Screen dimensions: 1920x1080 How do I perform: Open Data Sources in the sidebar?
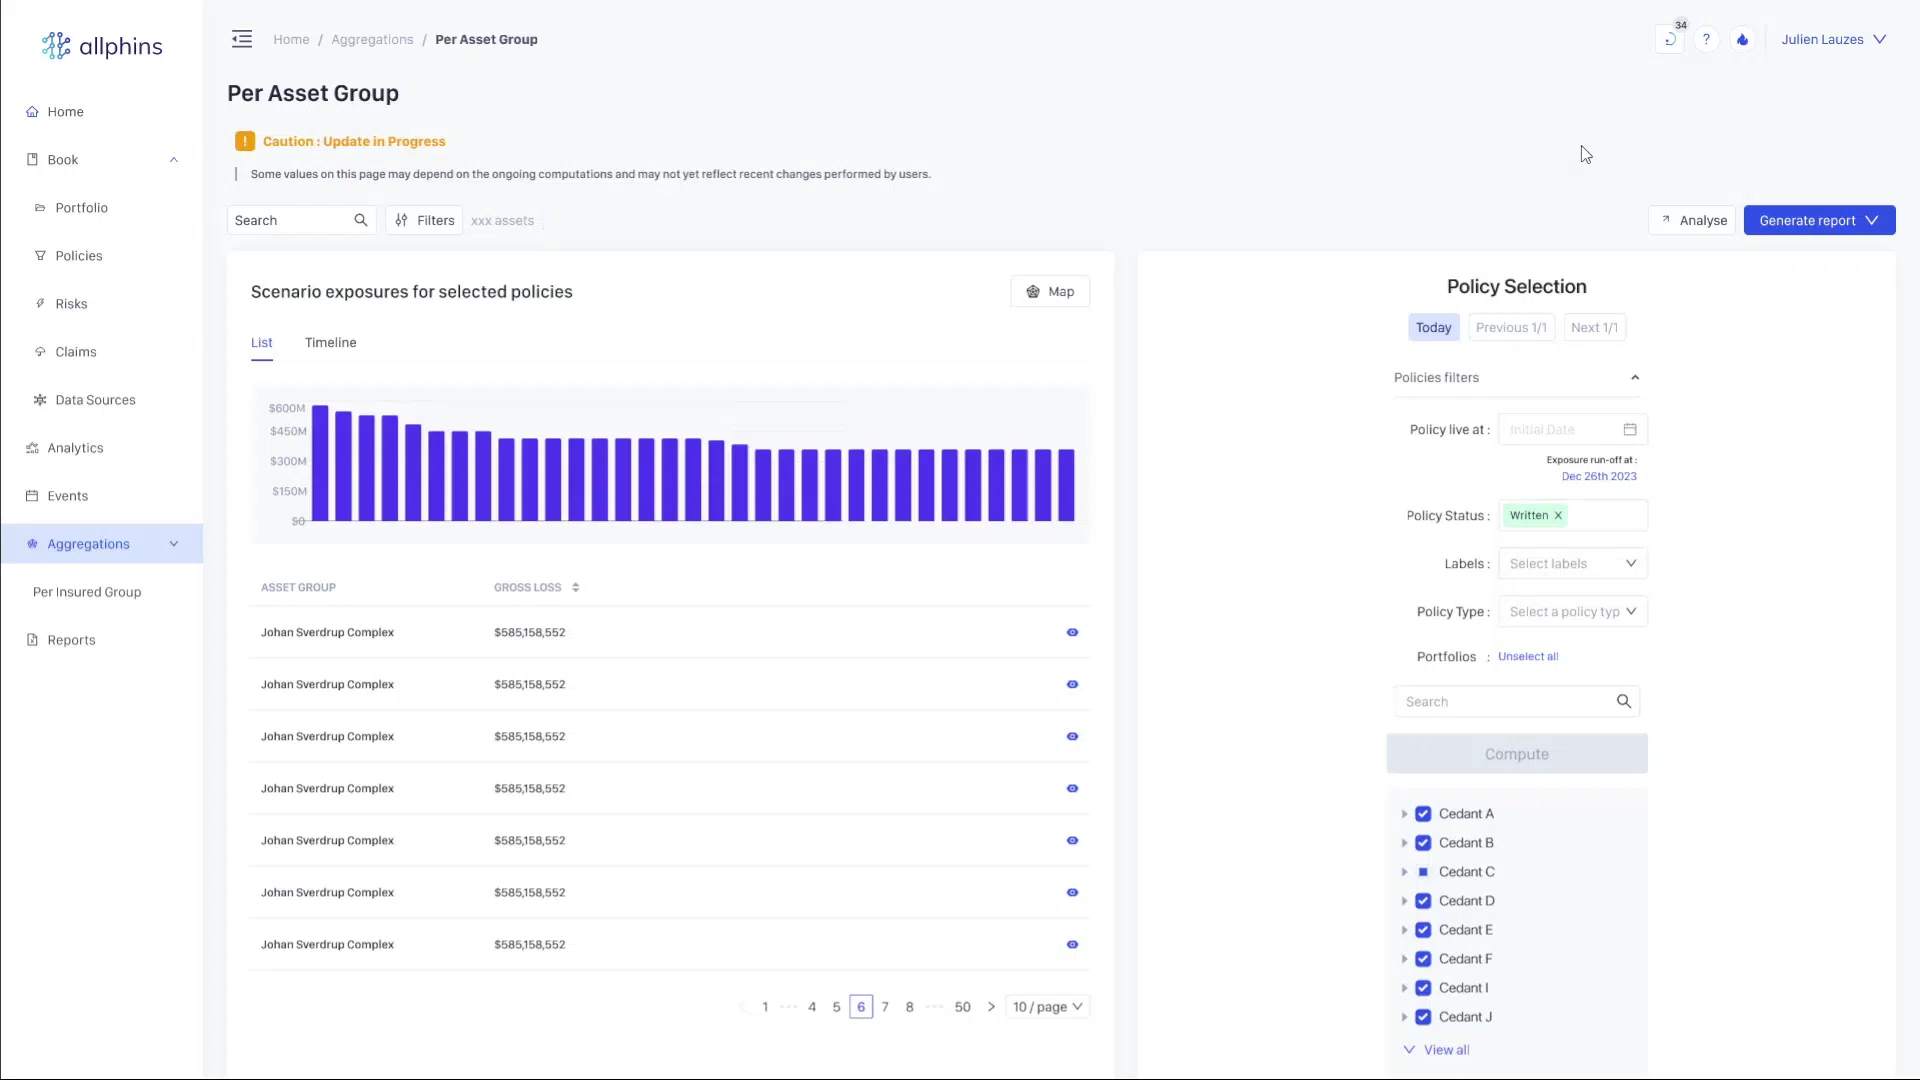tap(95, 400)
